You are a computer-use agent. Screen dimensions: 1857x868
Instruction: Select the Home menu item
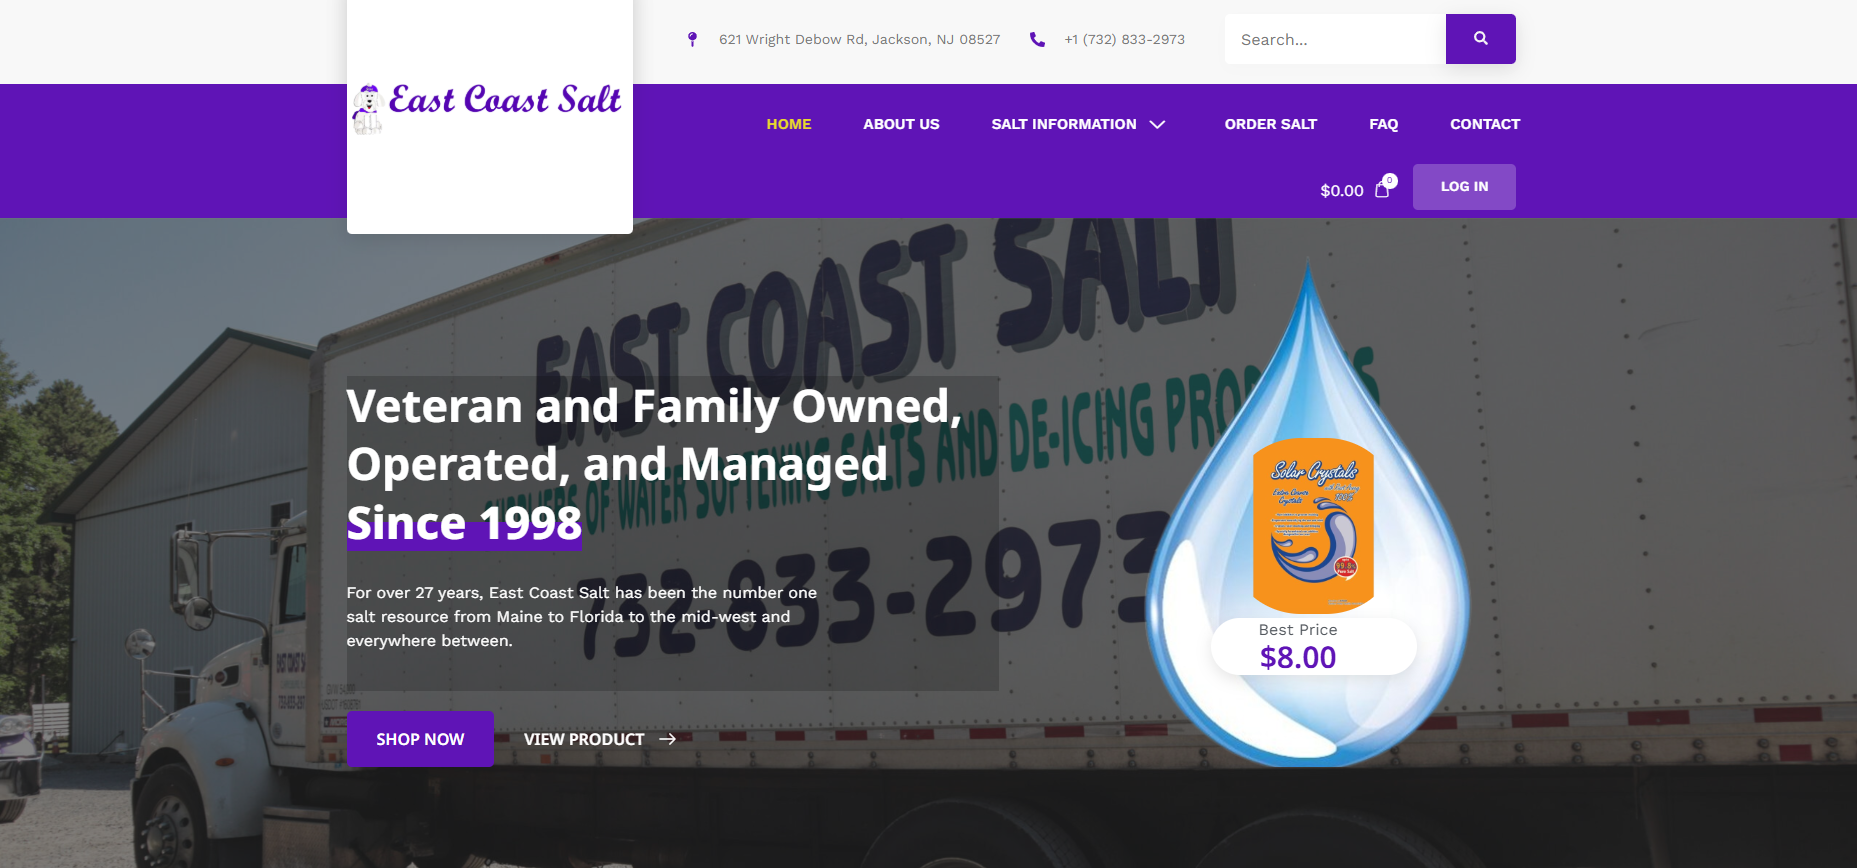click(789, 124)
